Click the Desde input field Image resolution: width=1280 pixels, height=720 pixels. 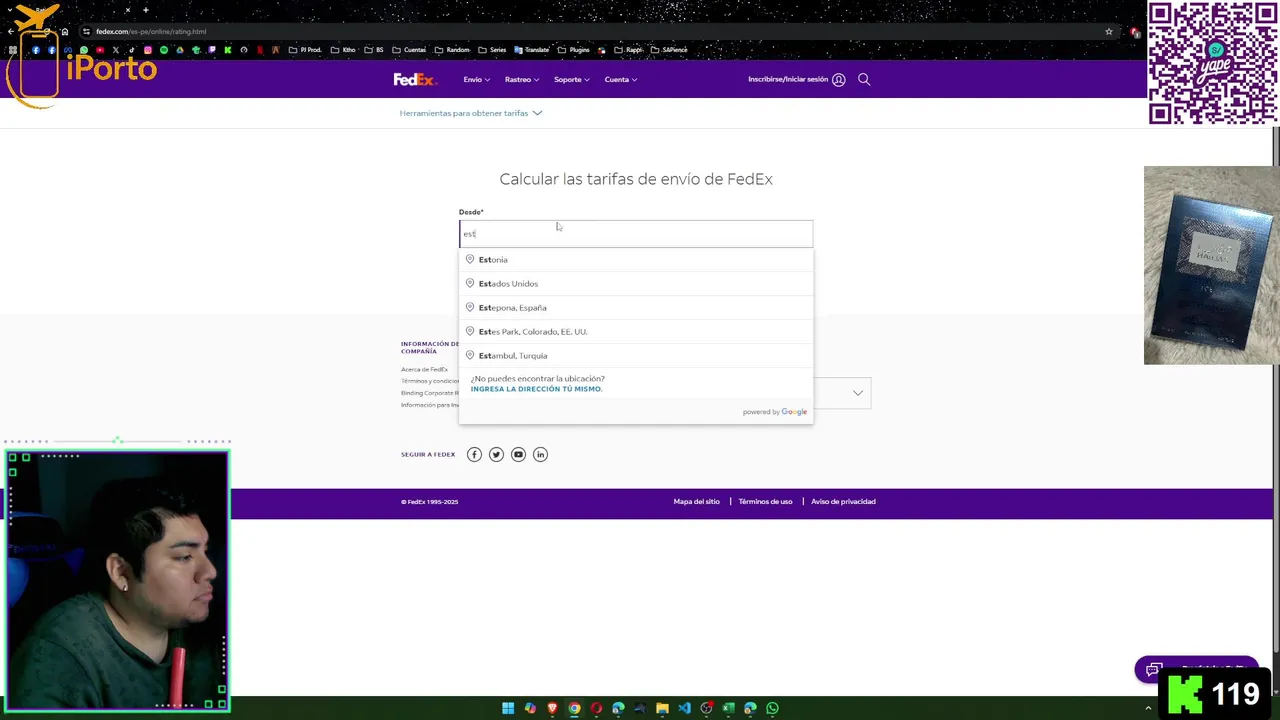[636, 234]
